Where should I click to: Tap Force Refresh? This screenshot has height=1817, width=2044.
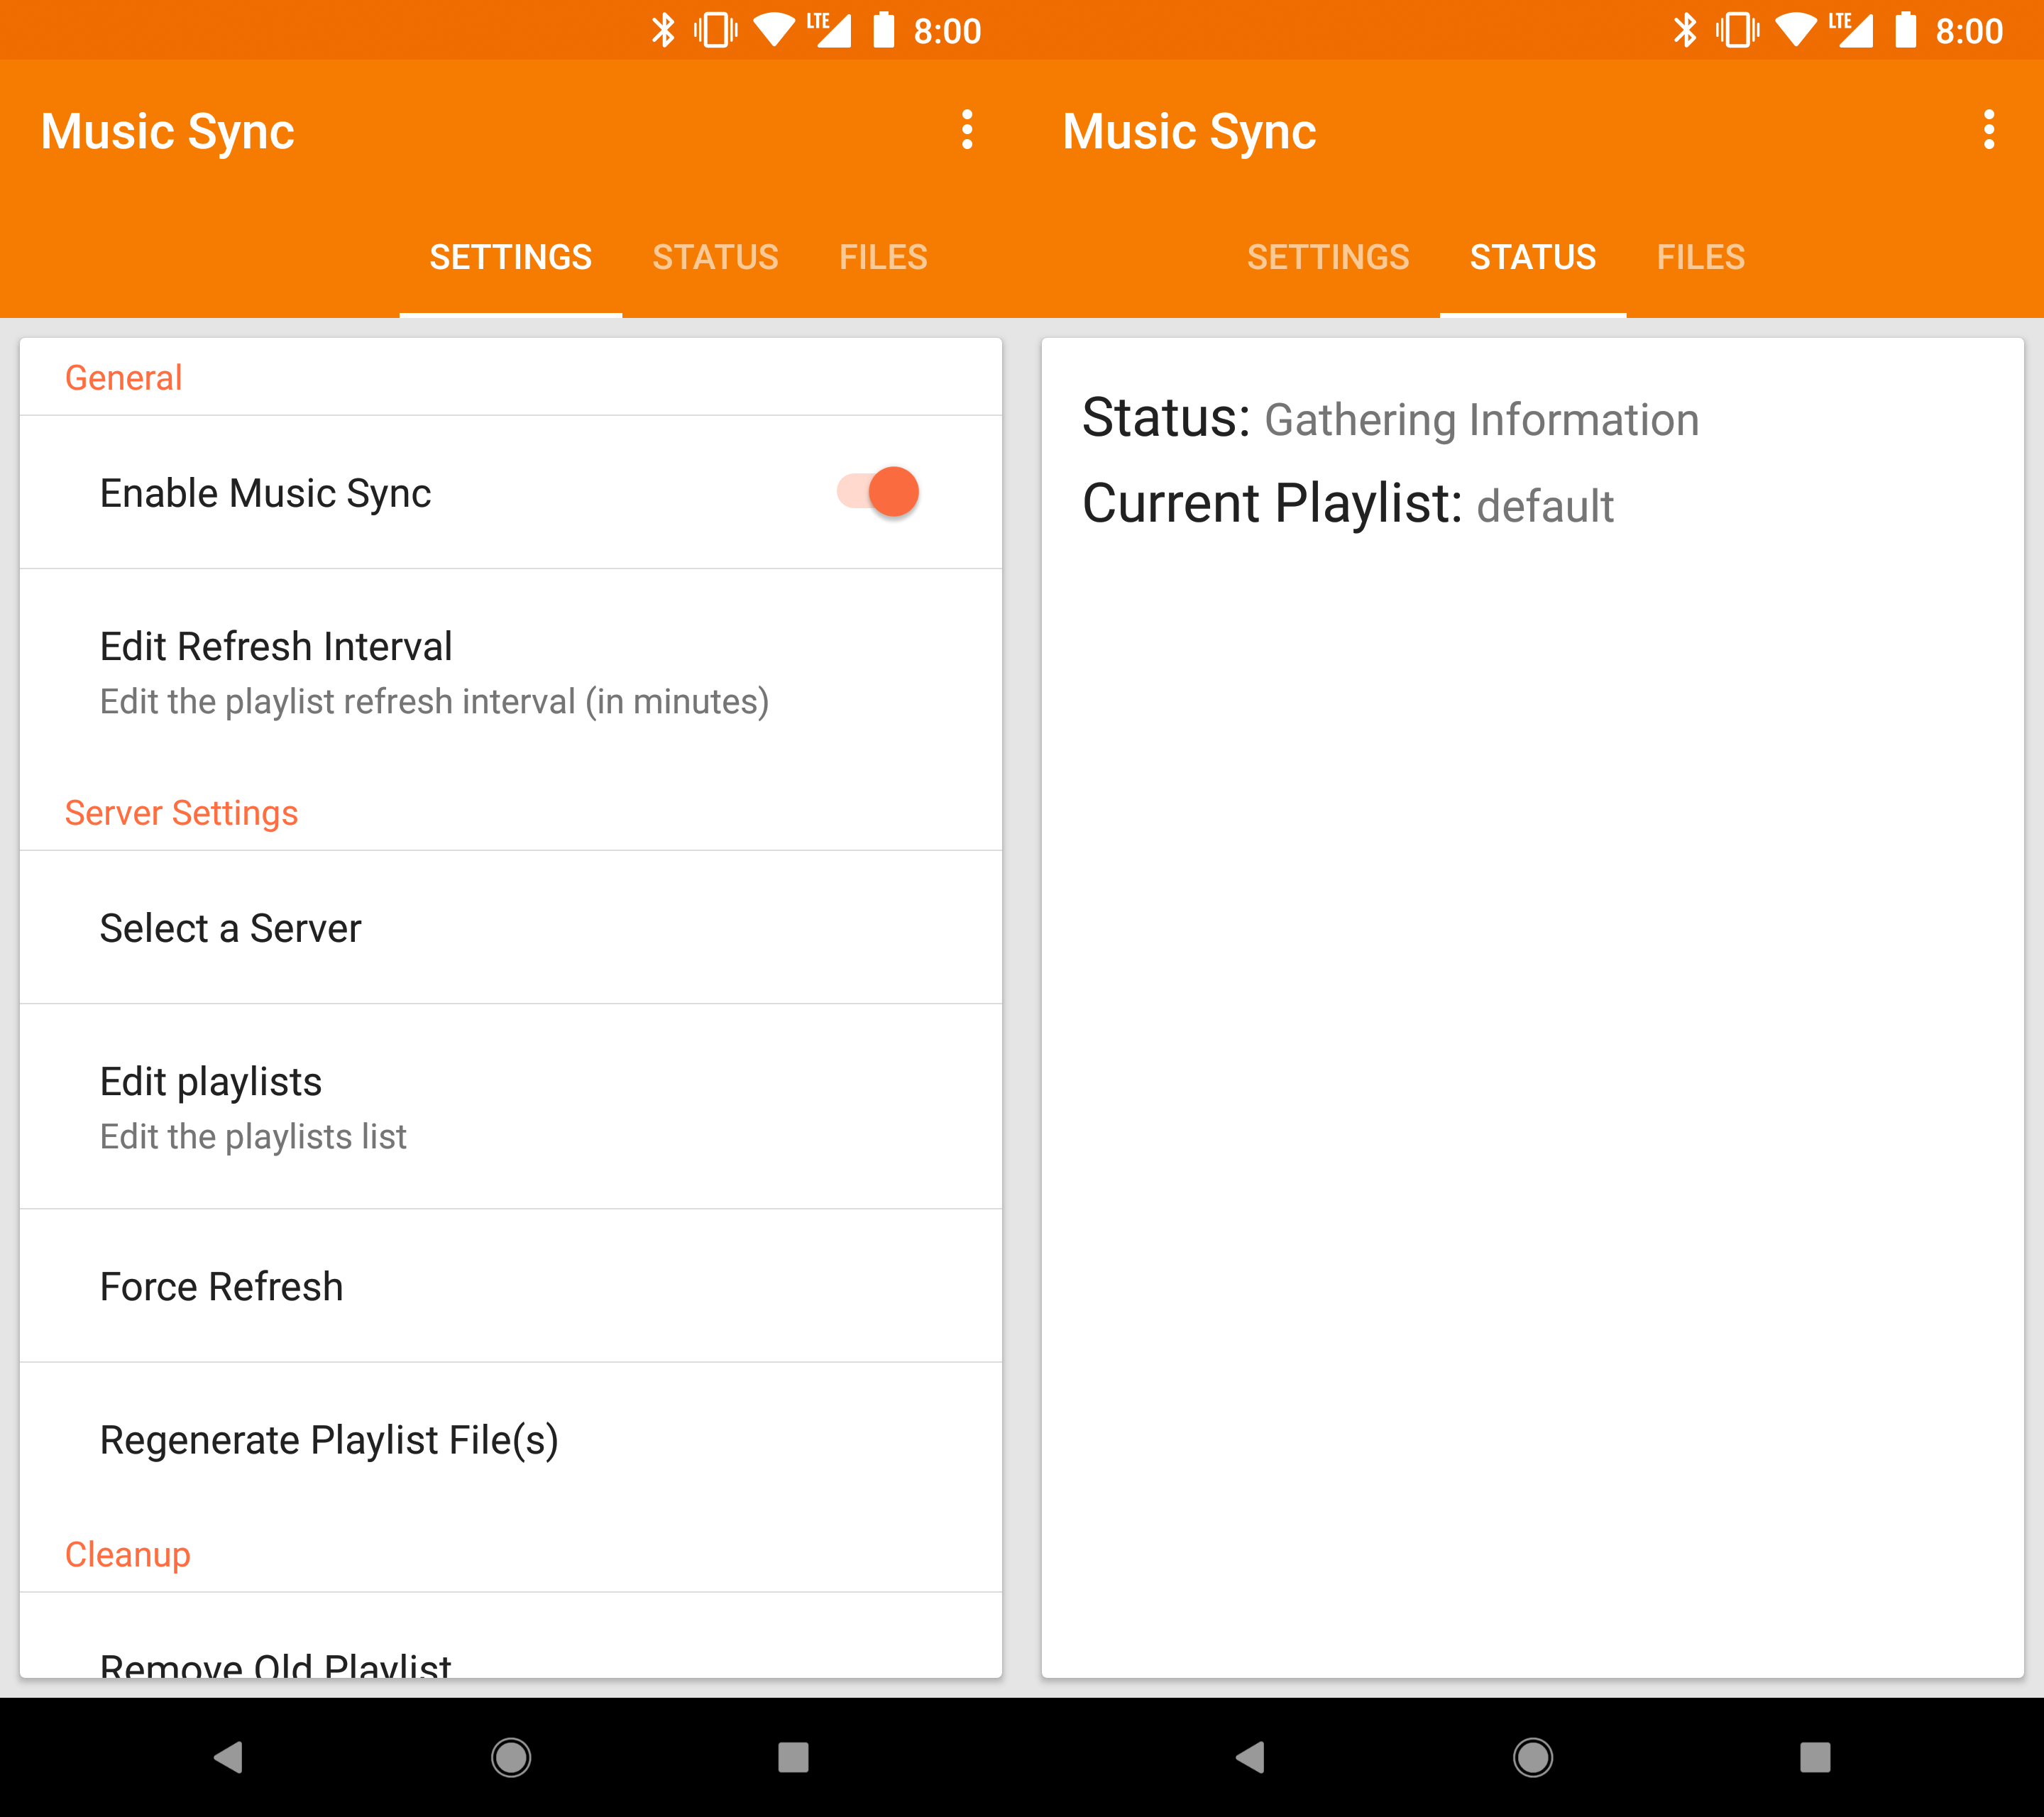(x=511, y=1286)
